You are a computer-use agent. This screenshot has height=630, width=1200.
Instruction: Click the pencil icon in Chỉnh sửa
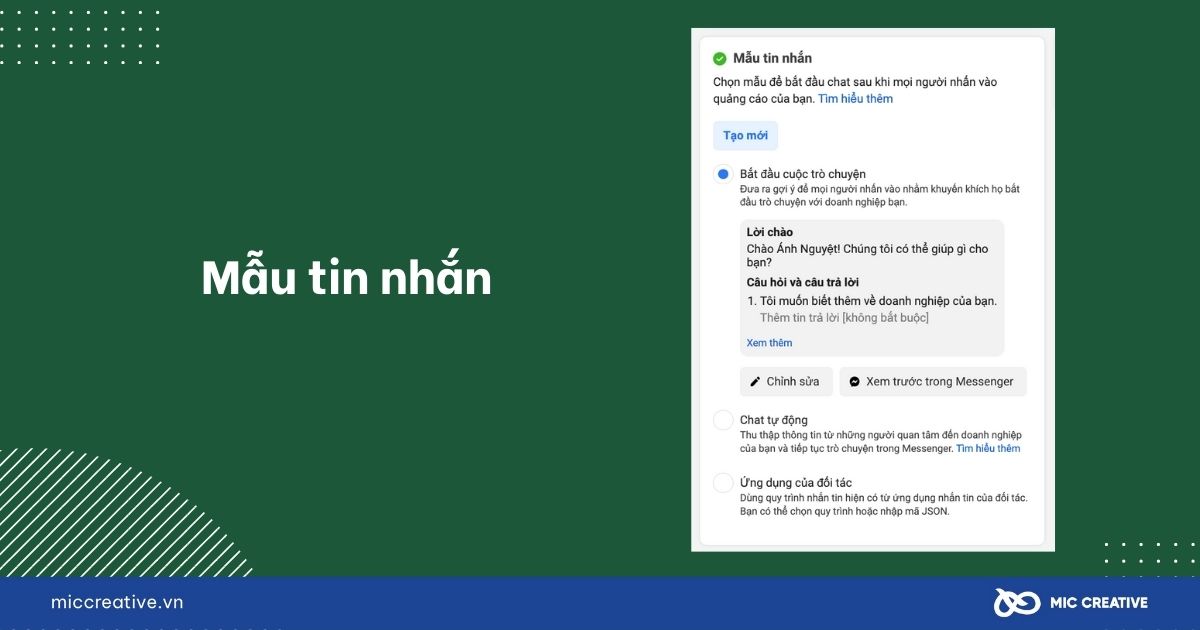point(756,382)
